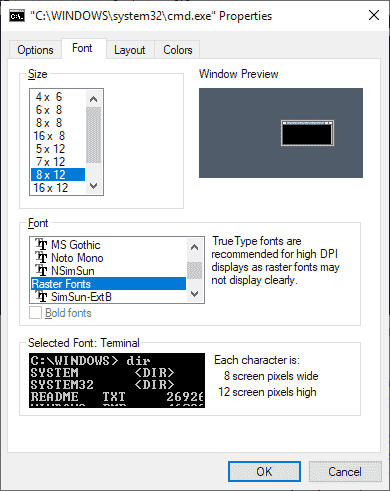Switch to the Options tab

tap(35, 50)
